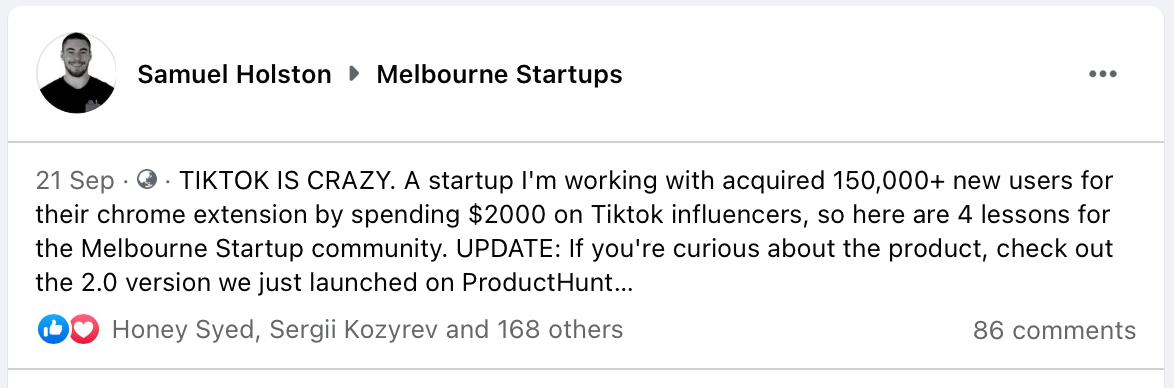This screenshot has width=1174, height=388.
Task: Expand the post via trailing ellipsis
Action: pos(622,282)
